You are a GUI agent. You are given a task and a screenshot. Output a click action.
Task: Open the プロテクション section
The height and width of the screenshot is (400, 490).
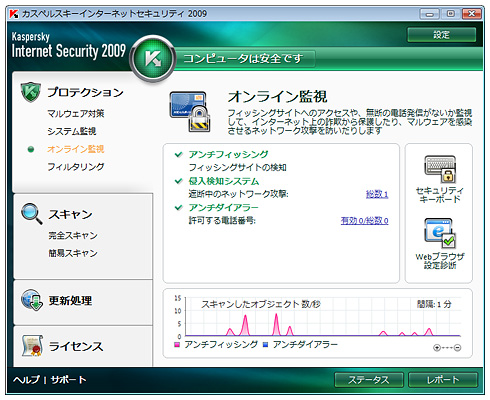tap(85, 92)
